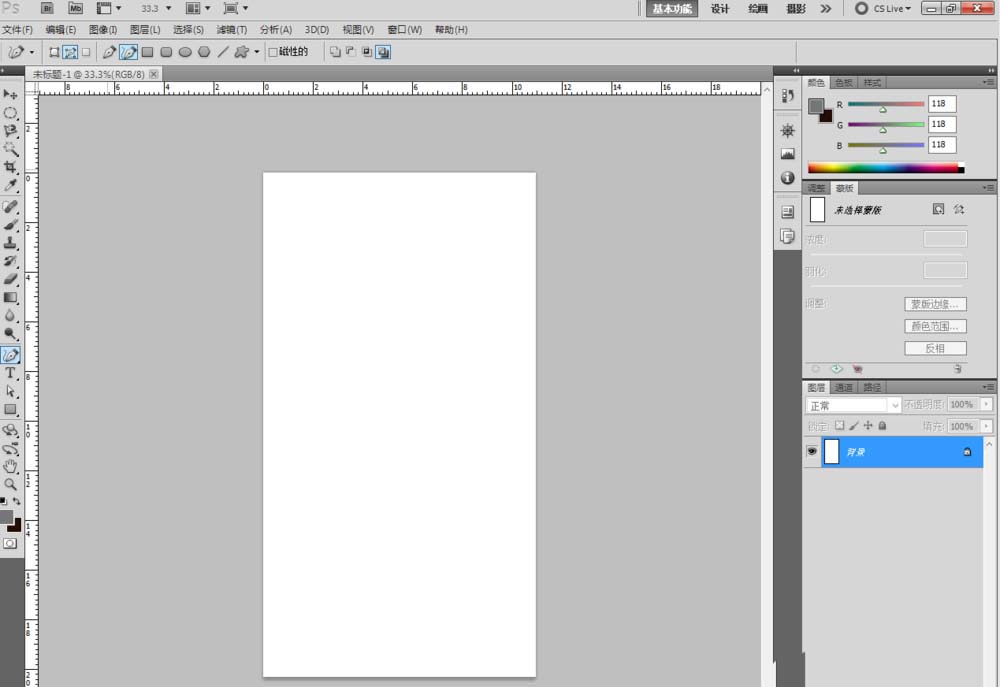Select the Crop tool in the toolbox
Image resolution: width=1000 pixels, height=687 pixels.
10,167
